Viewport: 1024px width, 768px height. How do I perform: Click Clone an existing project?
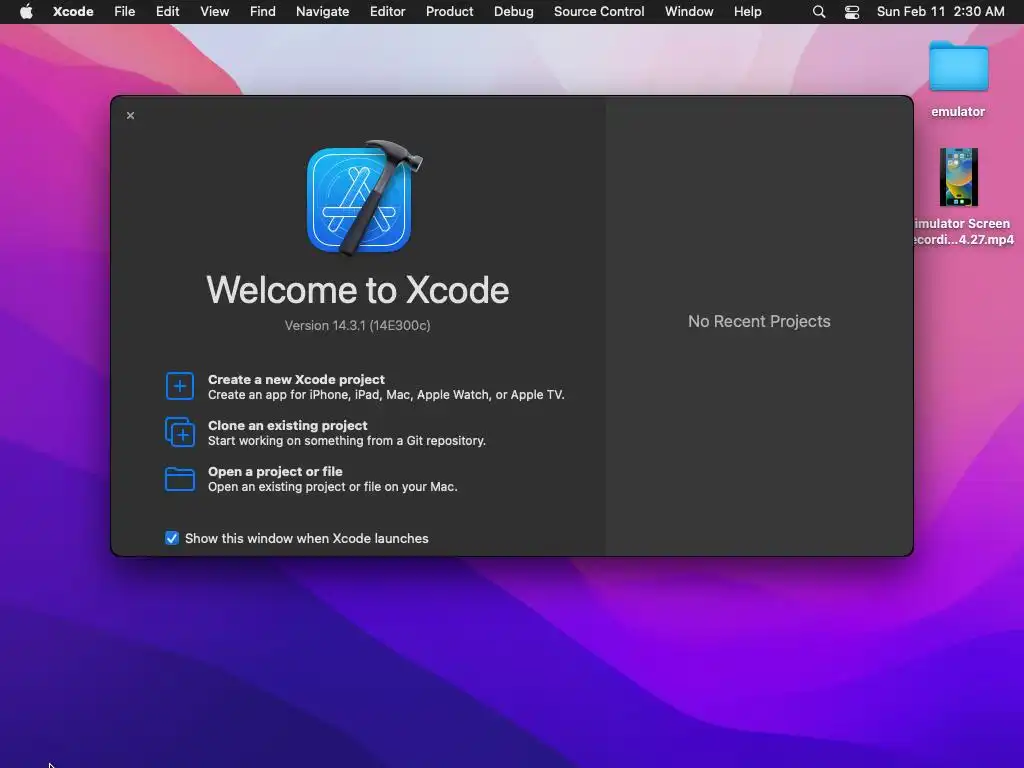(288, 425)
